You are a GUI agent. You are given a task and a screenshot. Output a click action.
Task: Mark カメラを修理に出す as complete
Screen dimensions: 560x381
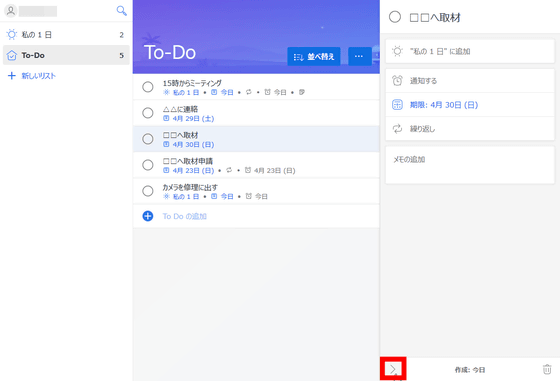tap(148, 191)
